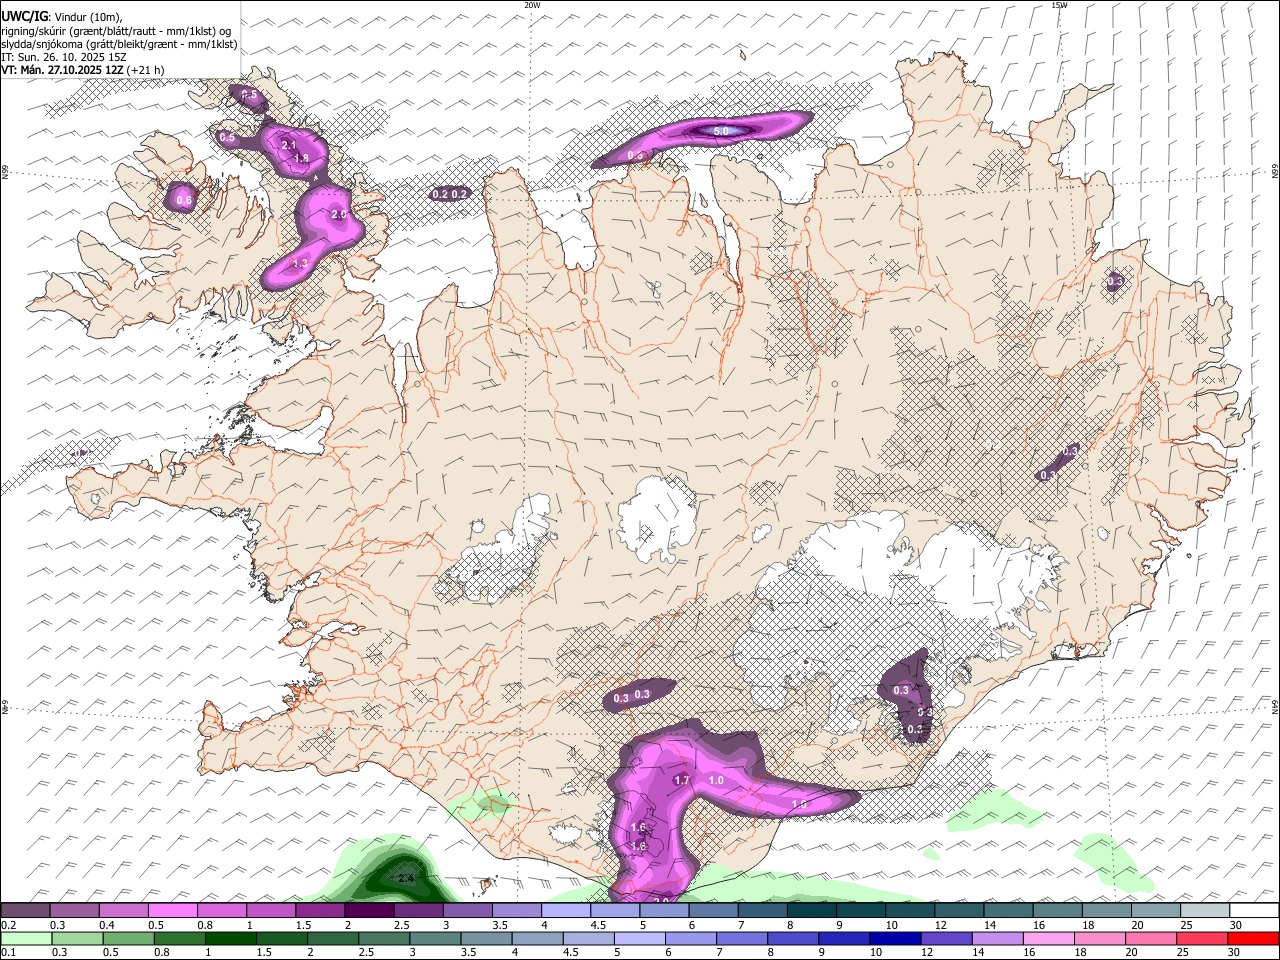The image size is (1280, 960).
Task: Pick snow scale swatch between 0.5 and 0.8
Action: pos(173,911)
